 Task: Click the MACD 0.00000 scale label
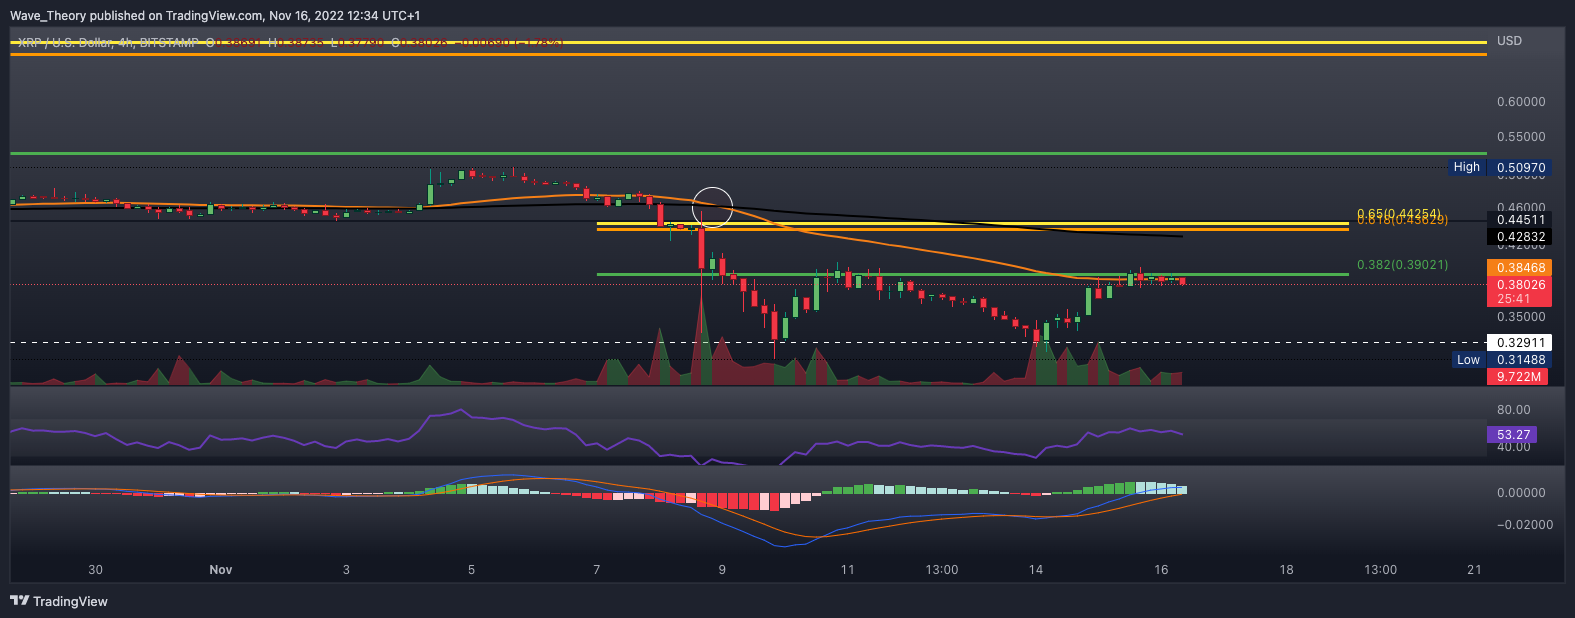(x=1521, y=493)
